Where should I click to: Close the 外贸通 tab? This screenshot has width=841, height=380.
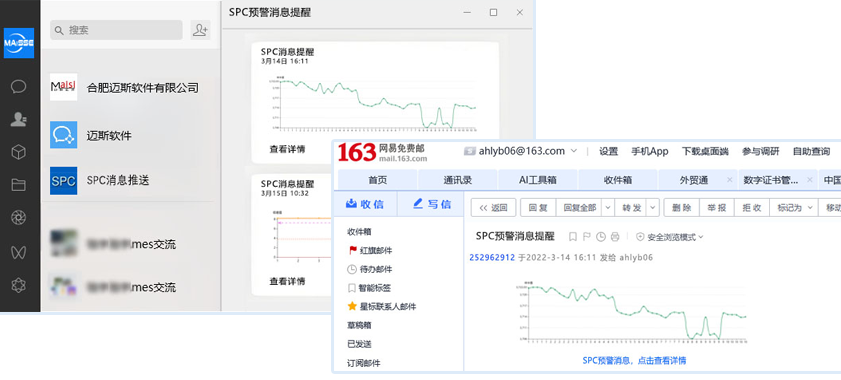tap(729, 180)
